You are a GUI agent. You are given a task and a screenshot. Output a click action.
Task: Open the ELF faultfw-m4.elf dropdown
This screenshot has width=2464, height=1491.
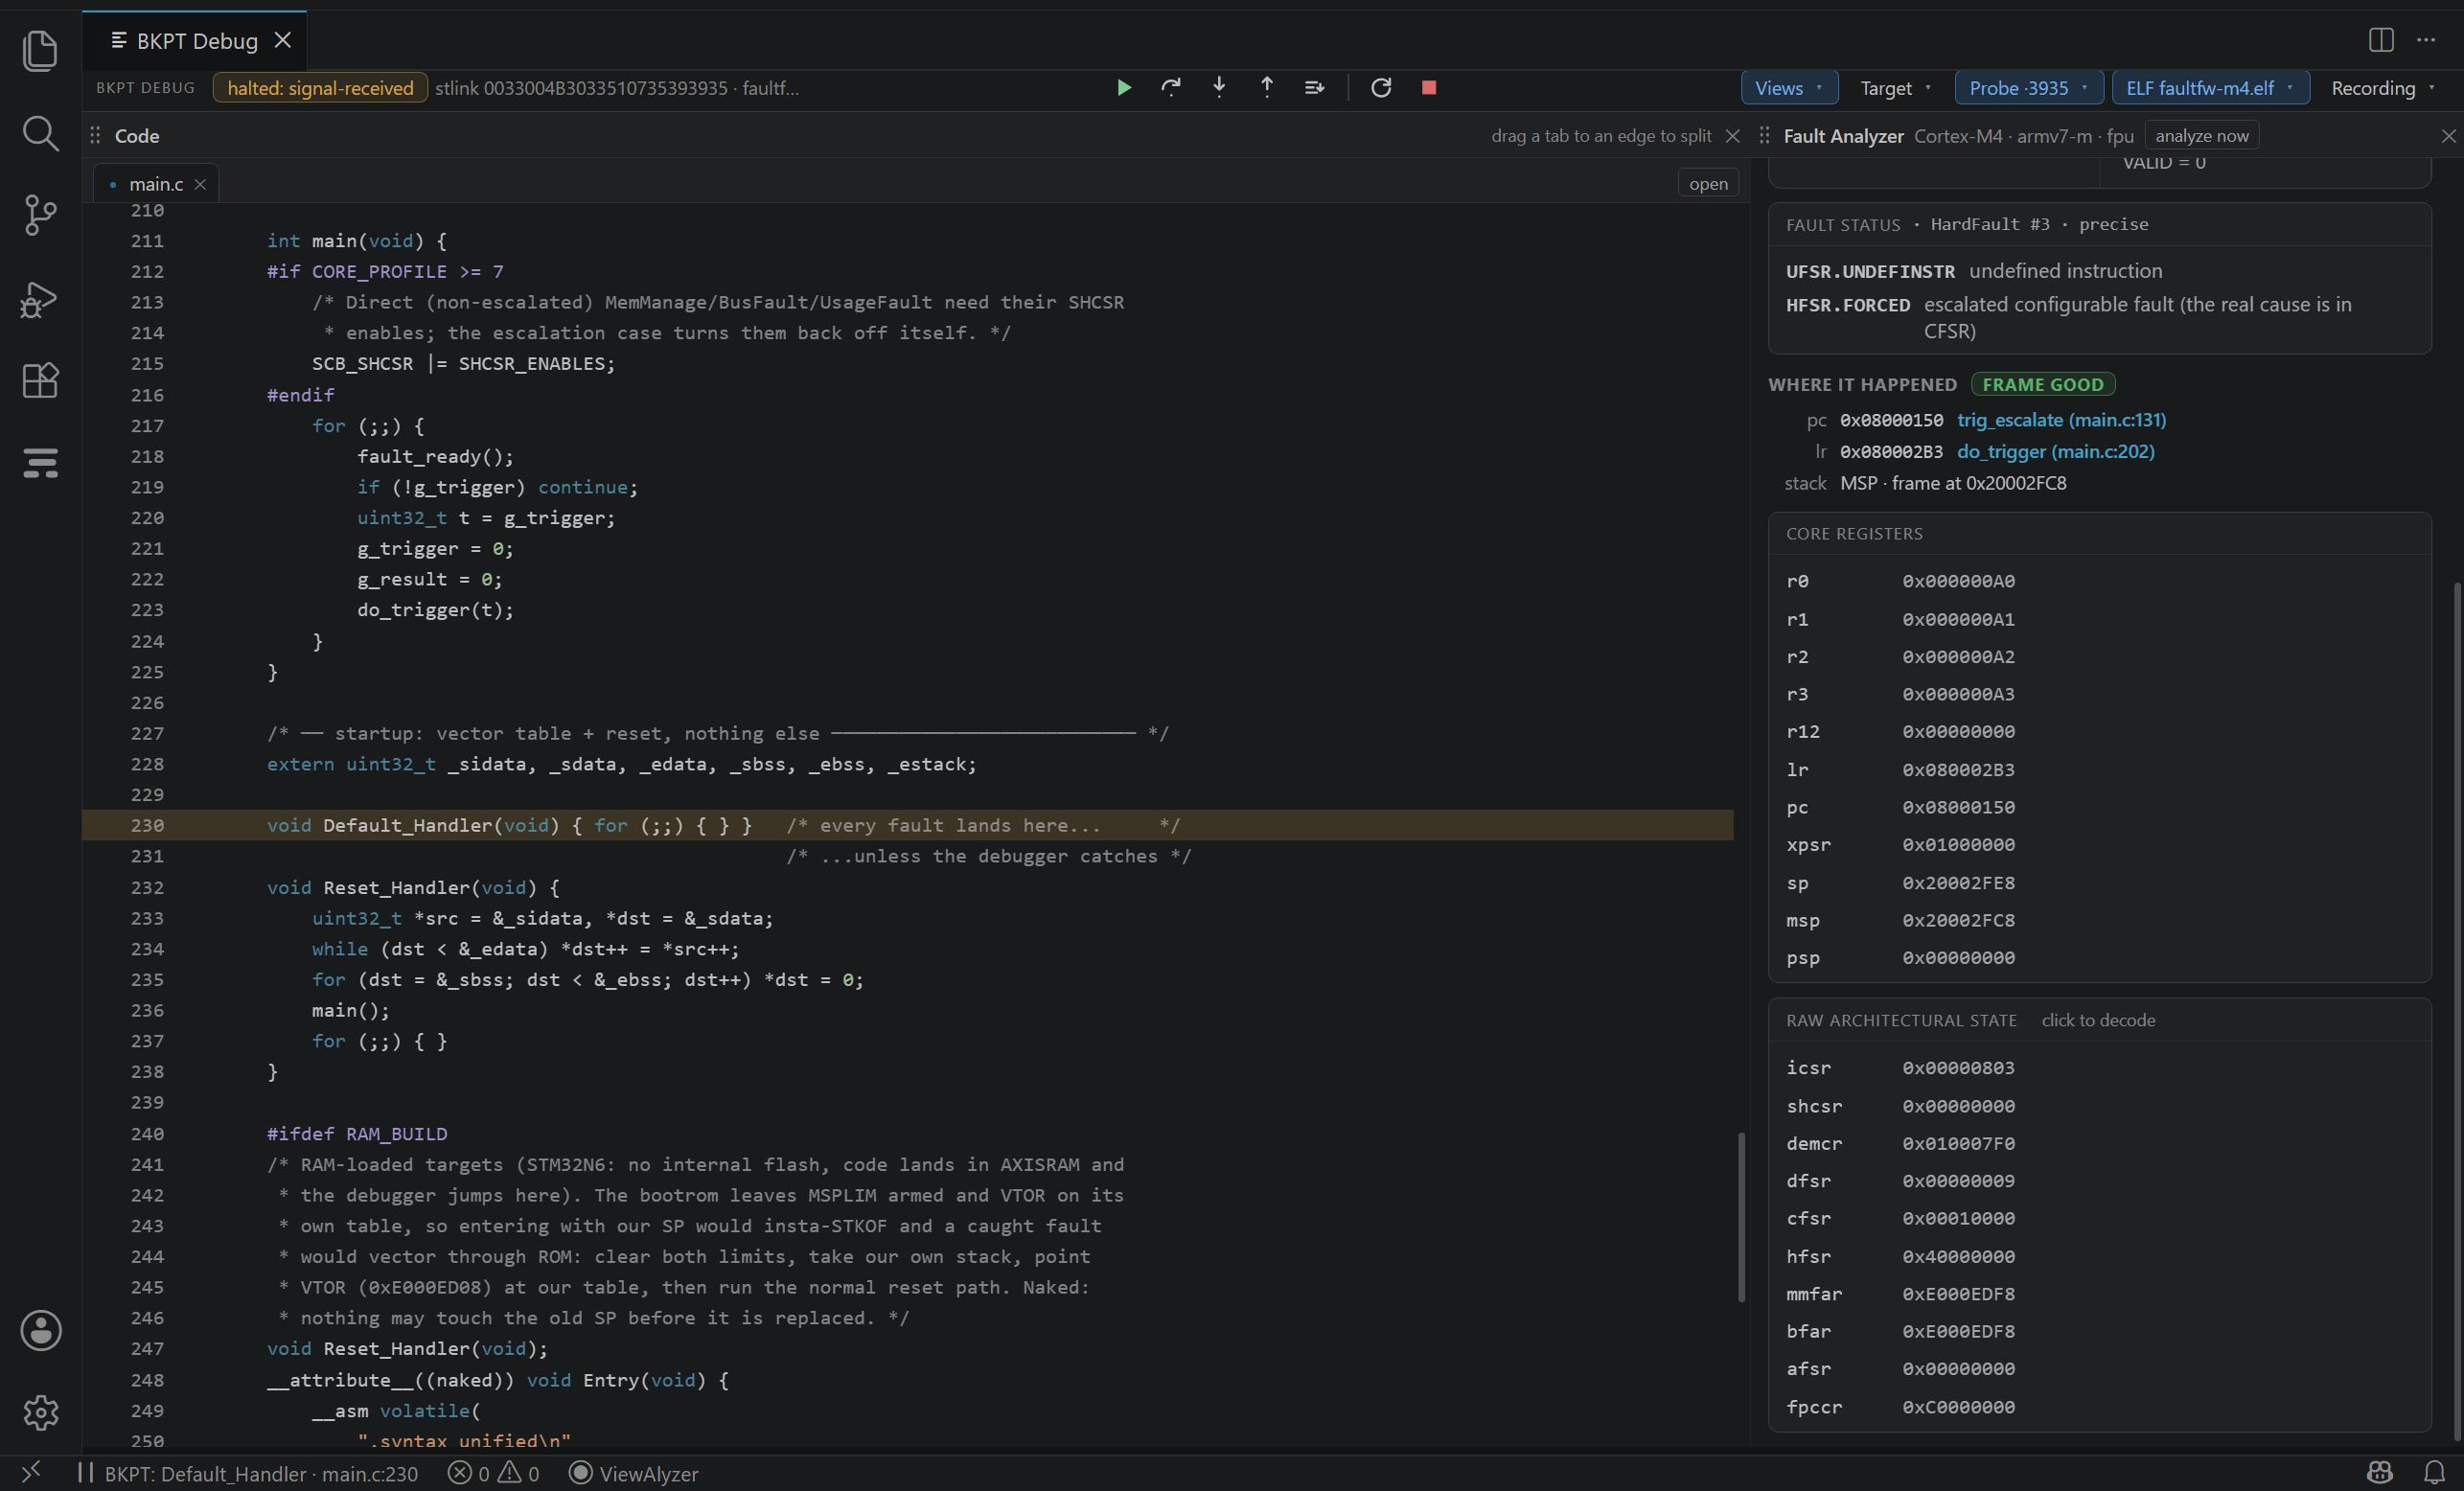click(x=2210, y=88)
